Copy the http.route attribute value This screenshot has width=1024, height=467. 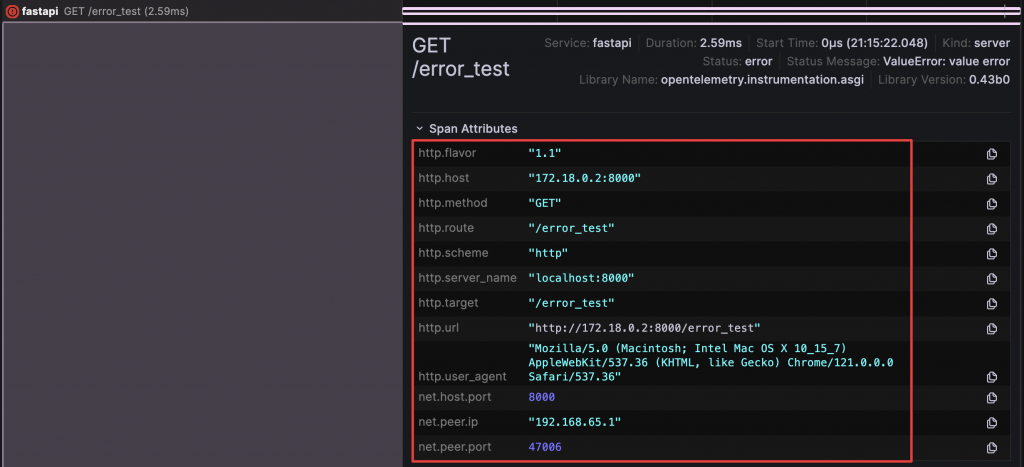click(992, 229)
